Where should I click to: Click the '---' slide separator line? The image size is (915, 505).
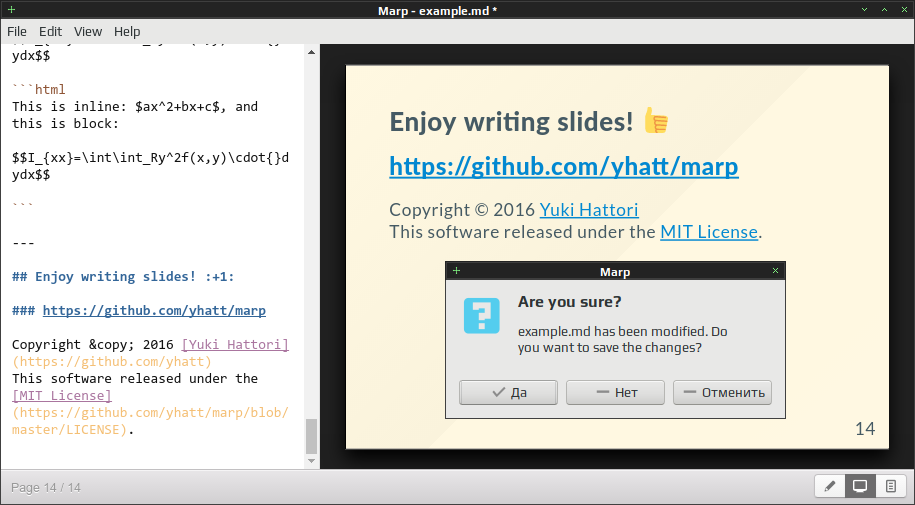(x=23, y=243)
